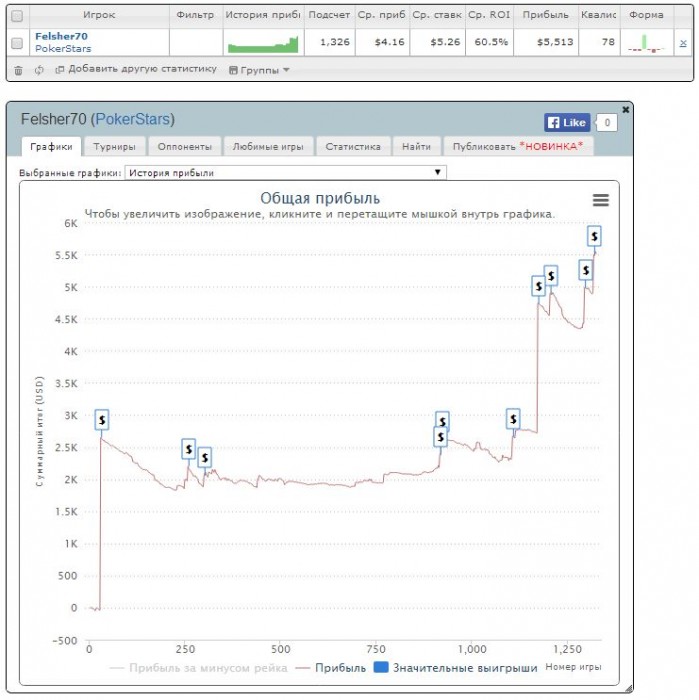Switch to the Графики tab
This screenshot has height=700, width=699.
point(51,146)
